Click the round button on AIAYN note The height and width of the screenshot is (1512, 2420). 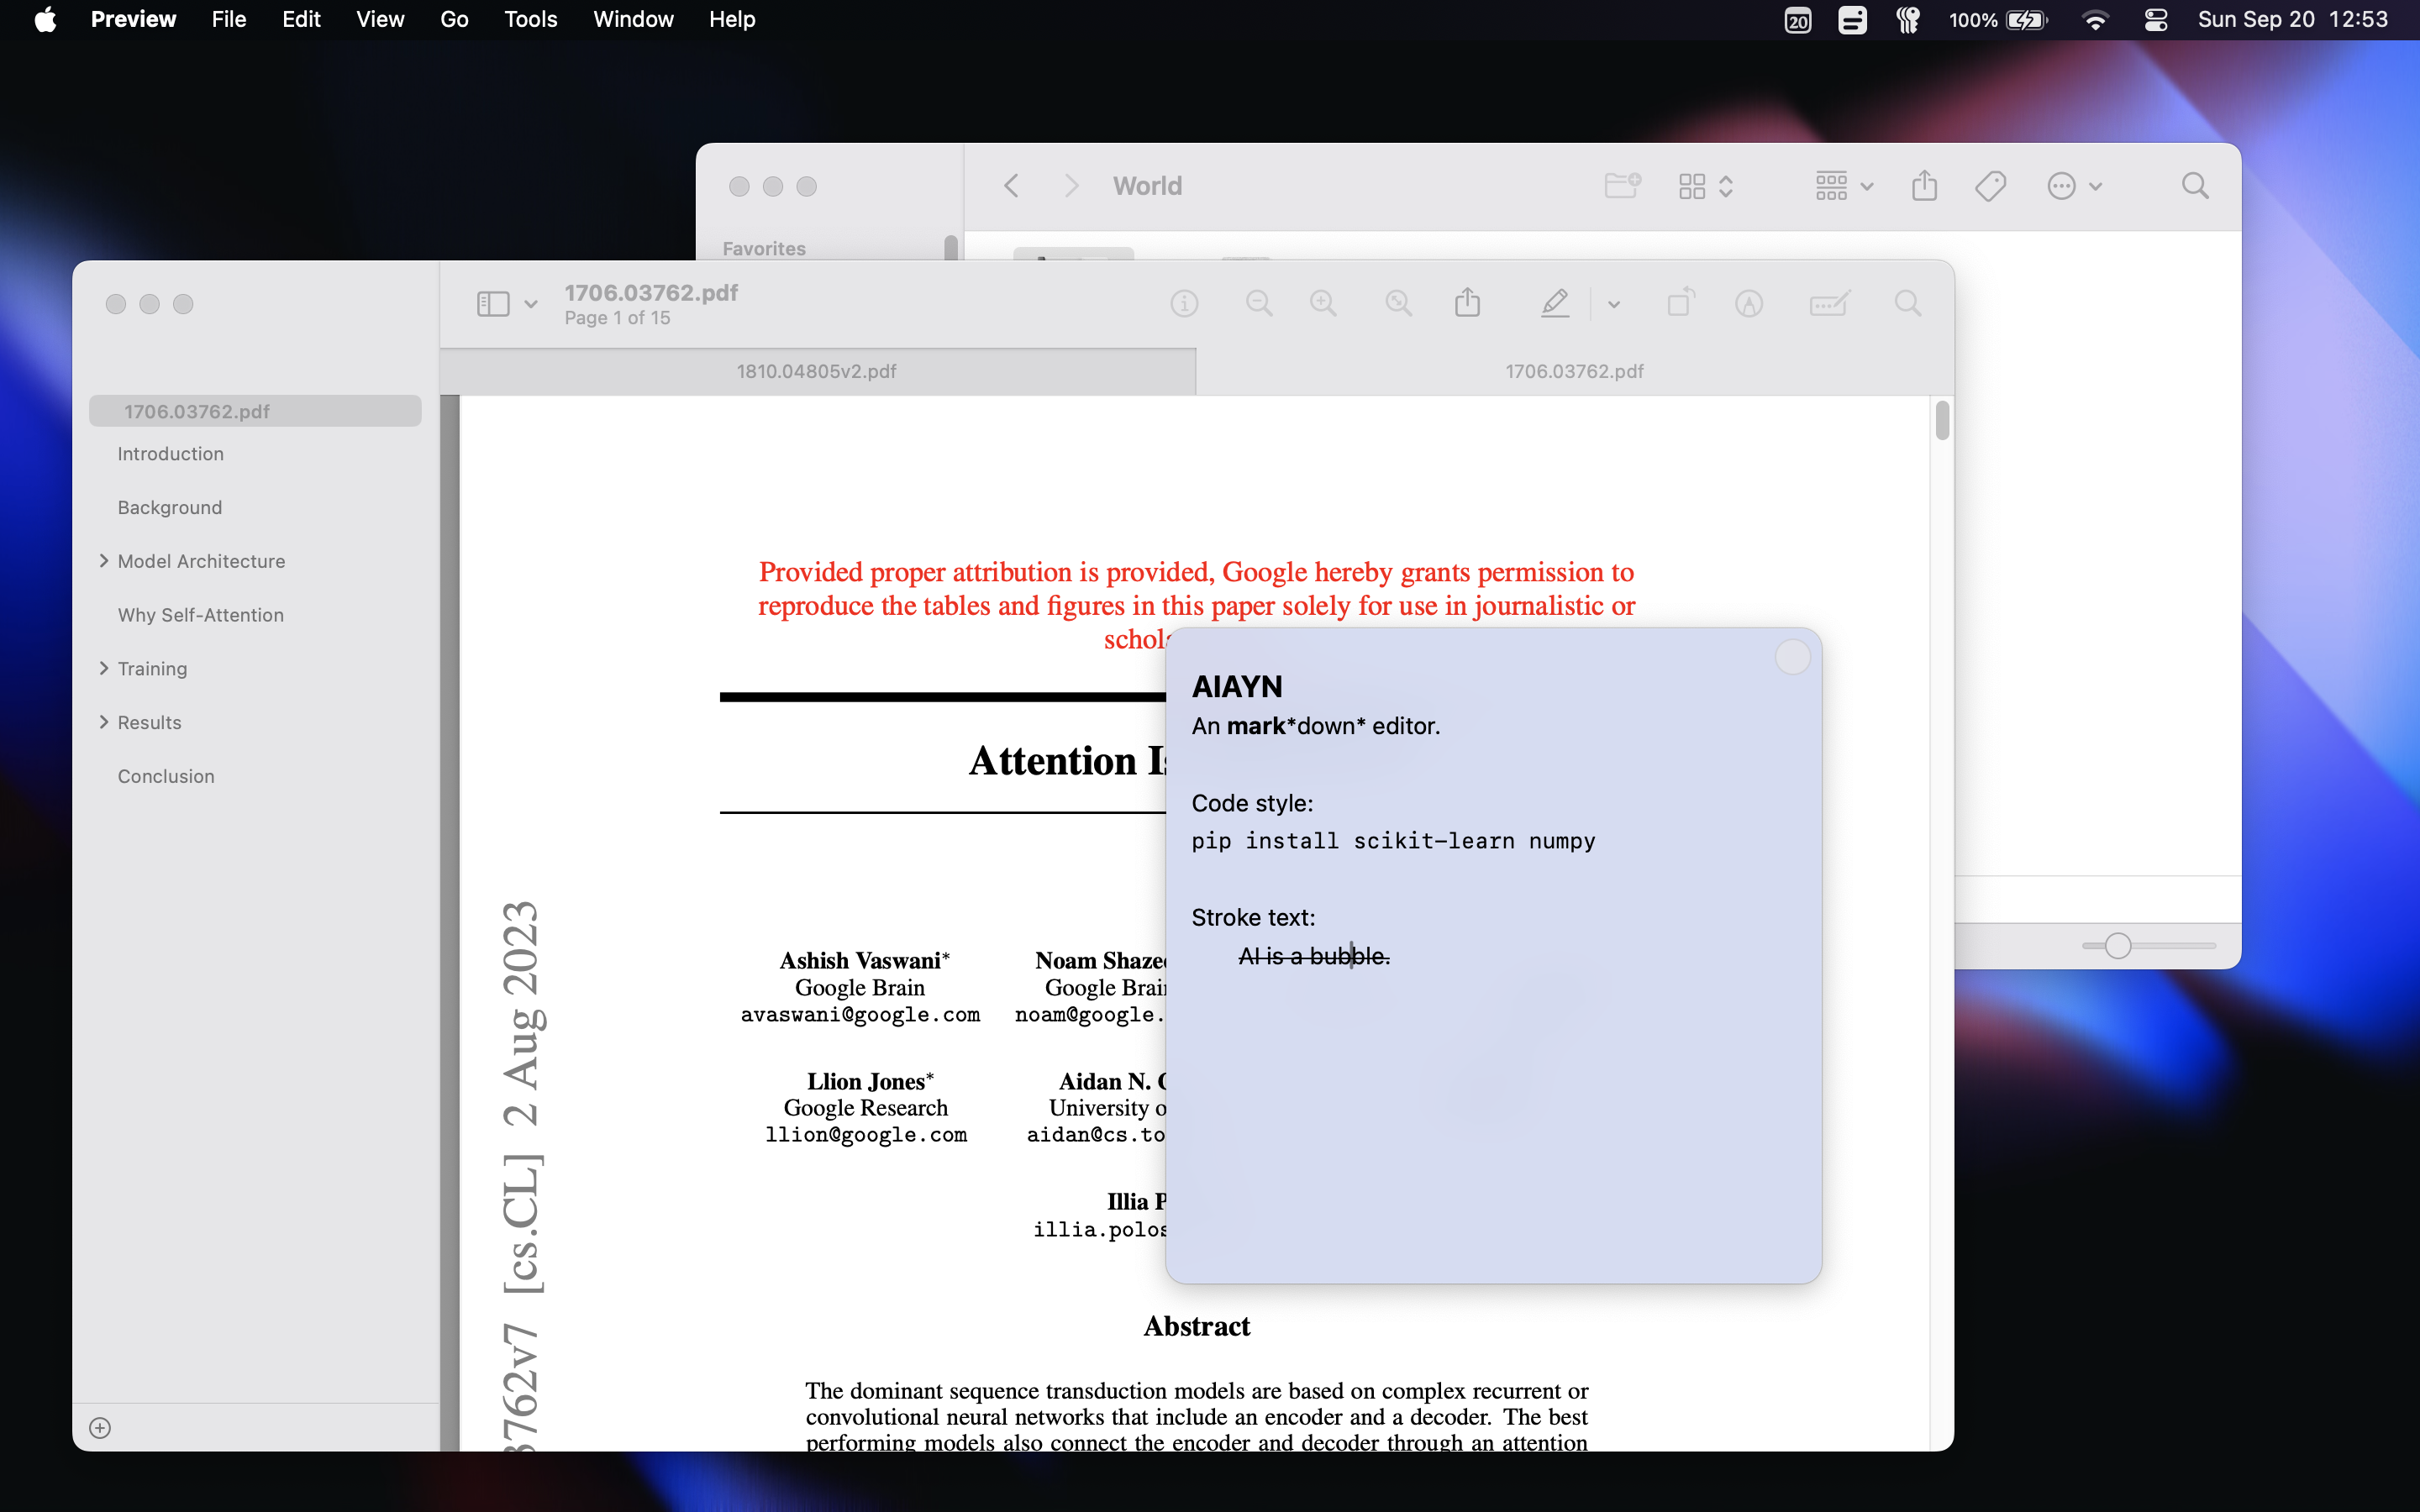pyautogui.click(x=1792, y=657)
